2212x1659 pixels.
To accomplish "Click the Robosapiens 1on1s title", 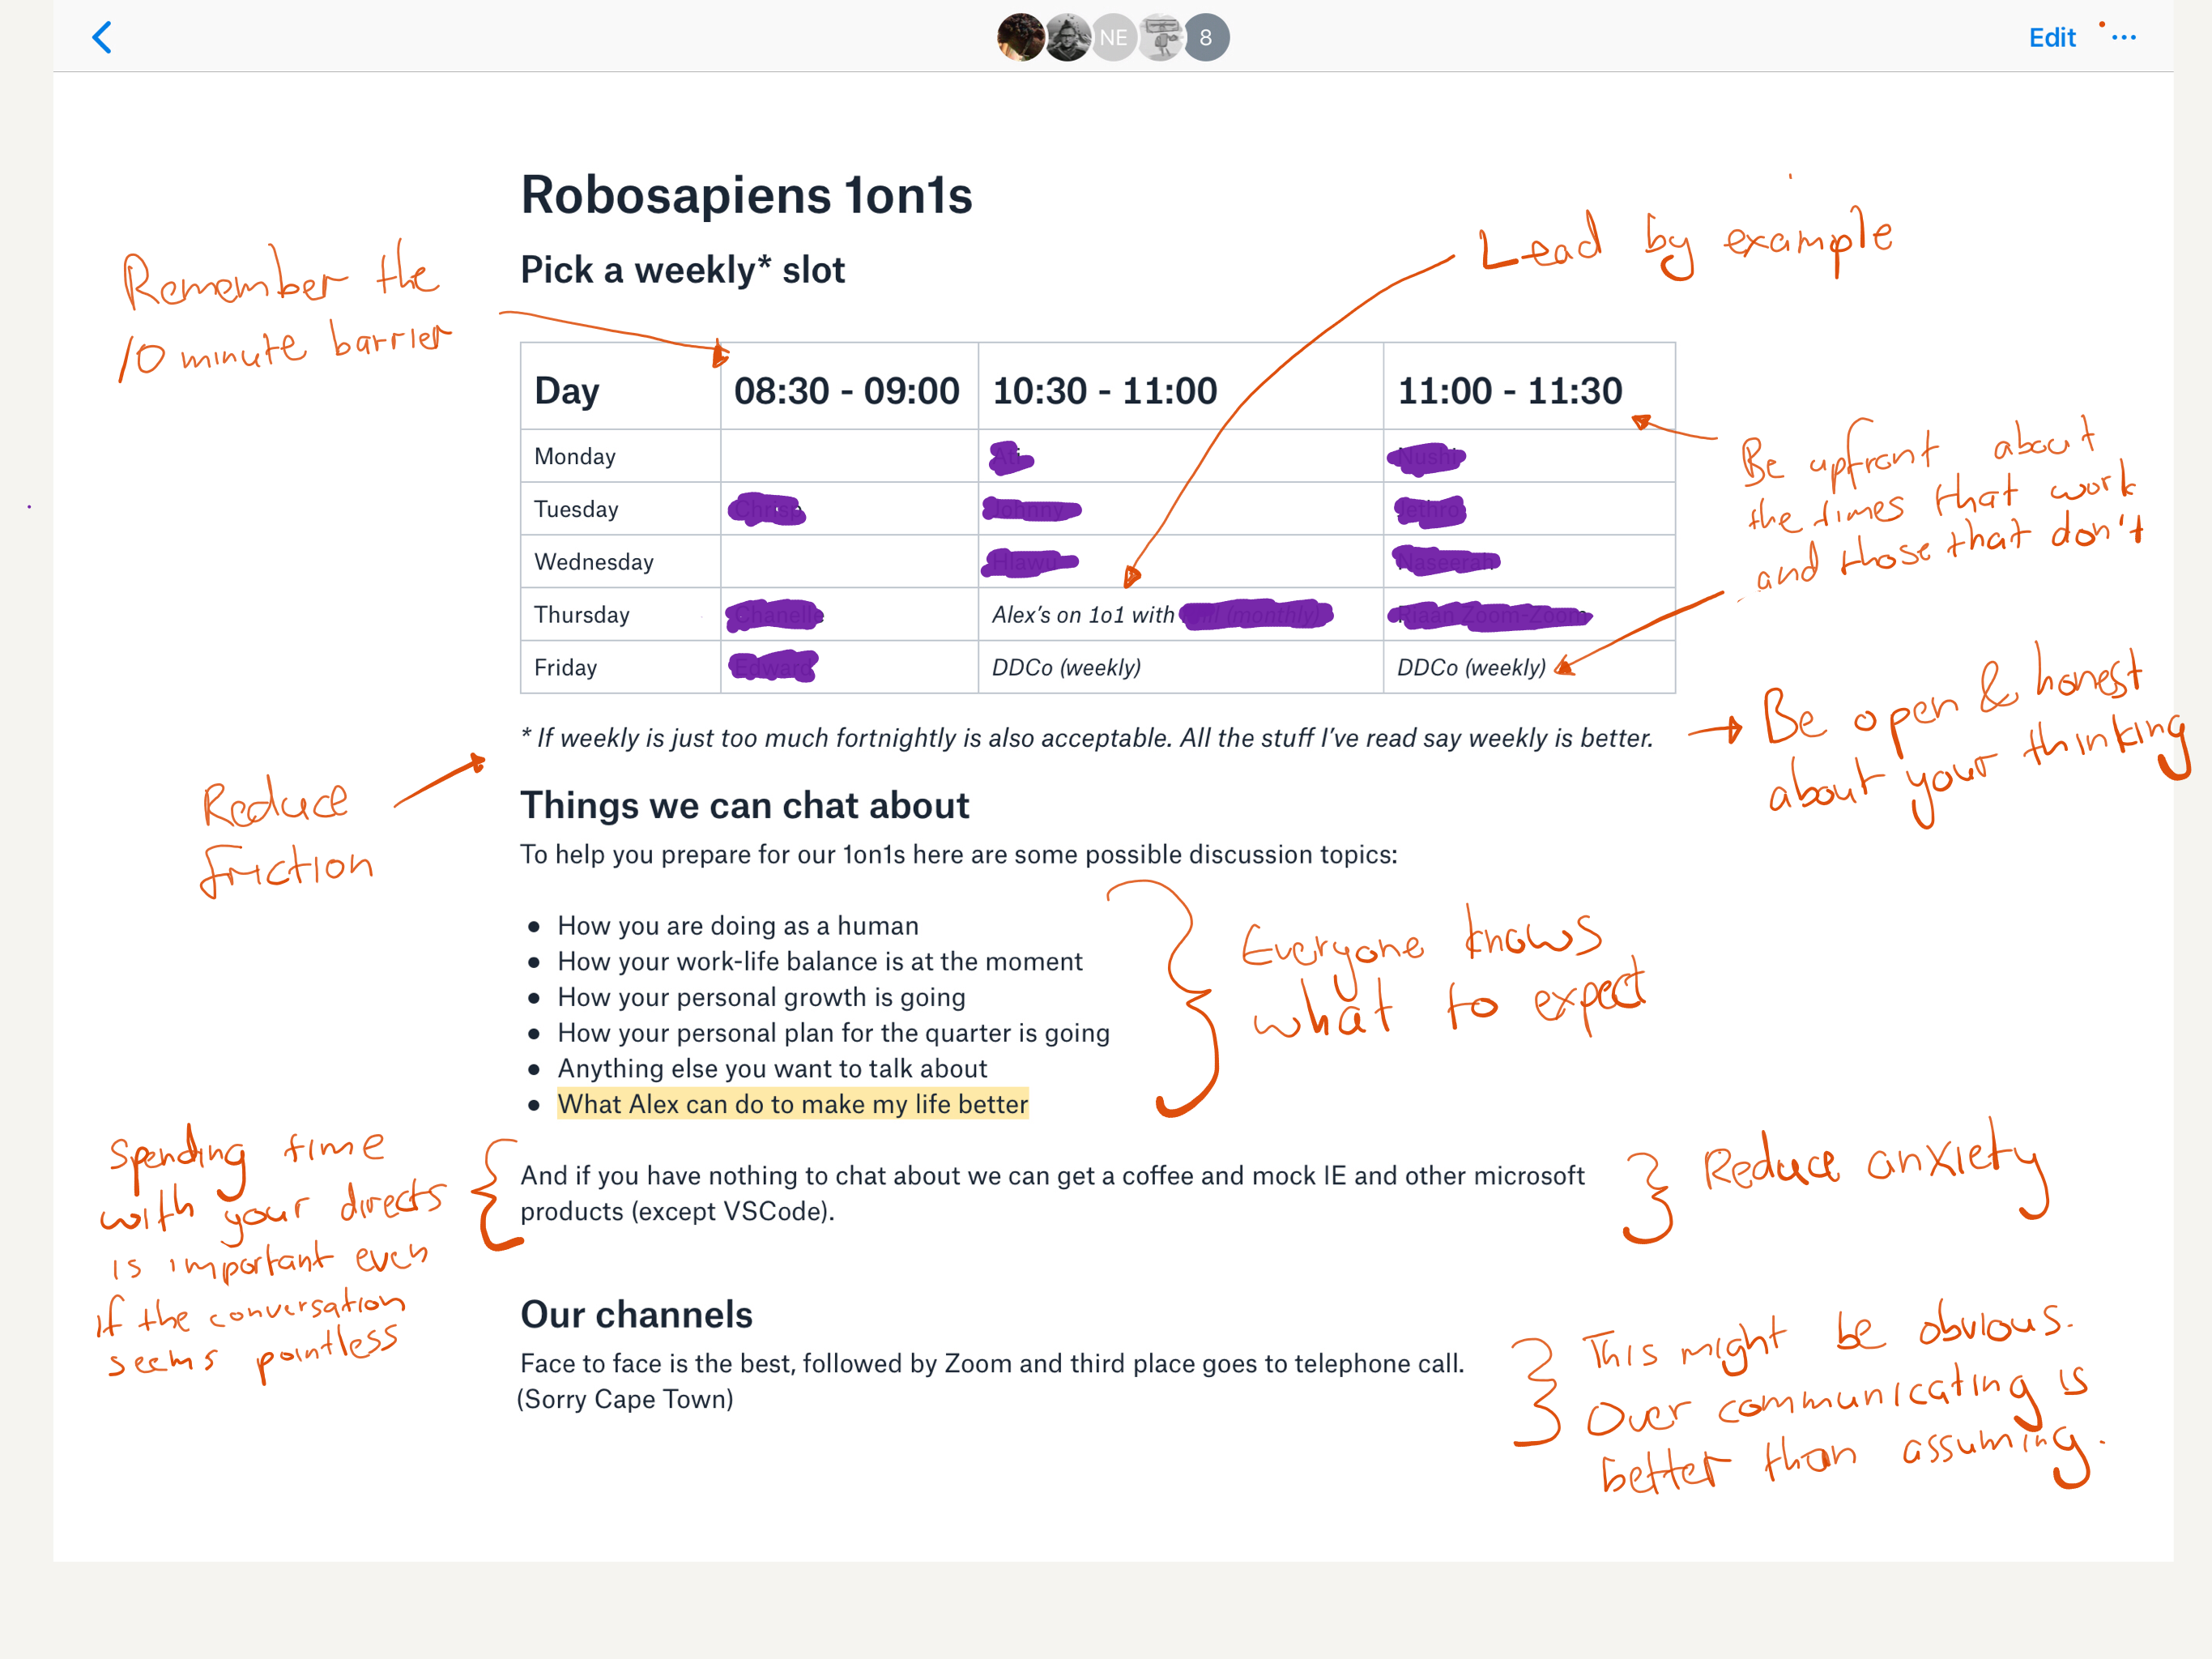I will (x=746, y=195).
